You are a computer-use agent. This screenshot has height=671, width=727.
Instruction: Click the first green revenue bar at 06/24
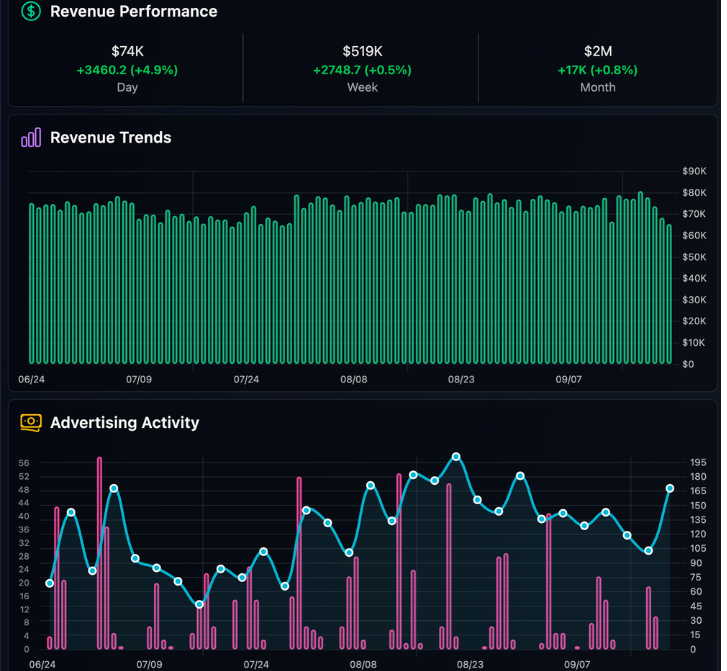(x=32, y=283)
